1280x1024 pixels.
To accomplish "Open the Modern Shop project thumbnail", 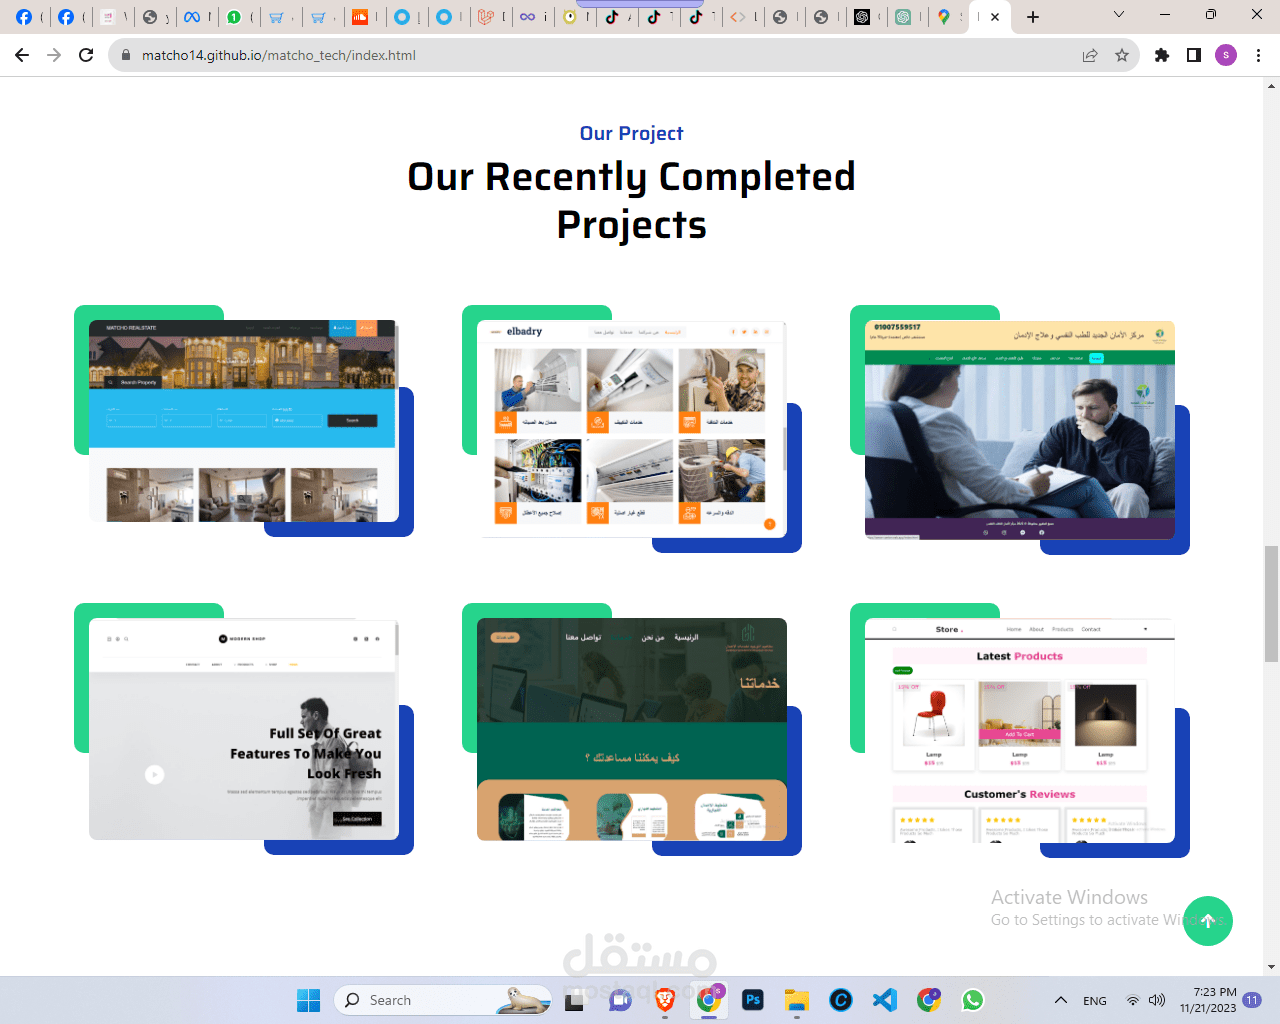I will coord(243,729).
